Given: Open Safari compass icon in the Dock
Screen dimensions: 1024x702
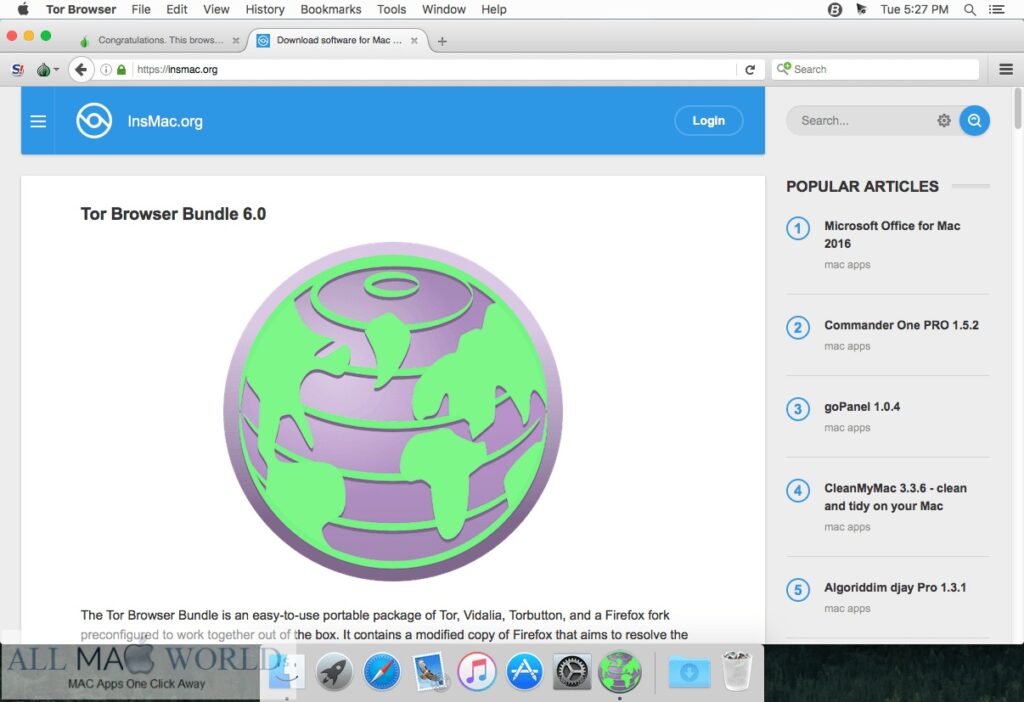Looking at the screenshot, I should click(x=381, y=672).
